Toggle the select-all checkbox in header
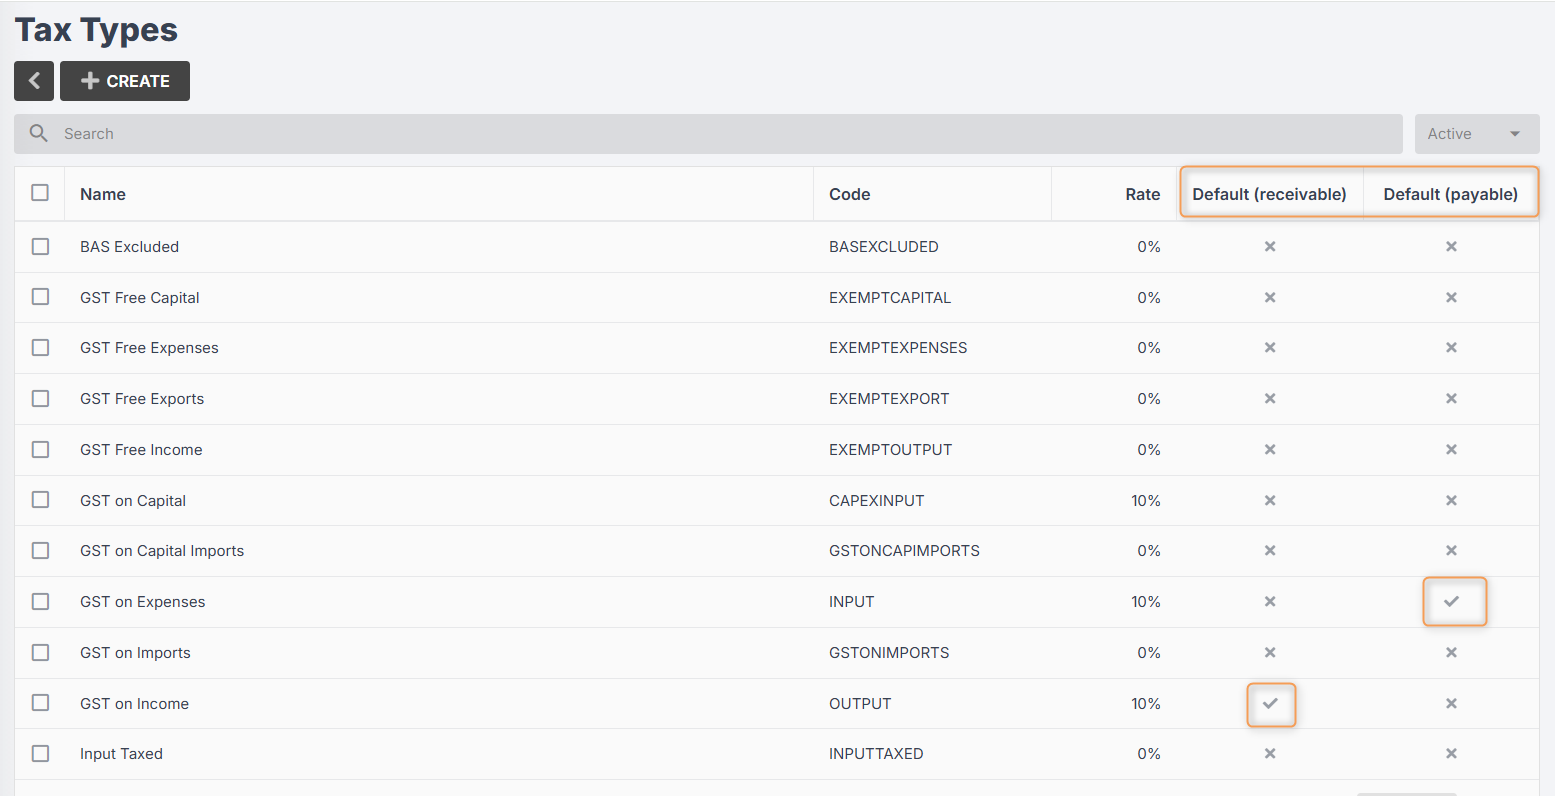This screenshot has height=796, width=1555. point(40,192)
